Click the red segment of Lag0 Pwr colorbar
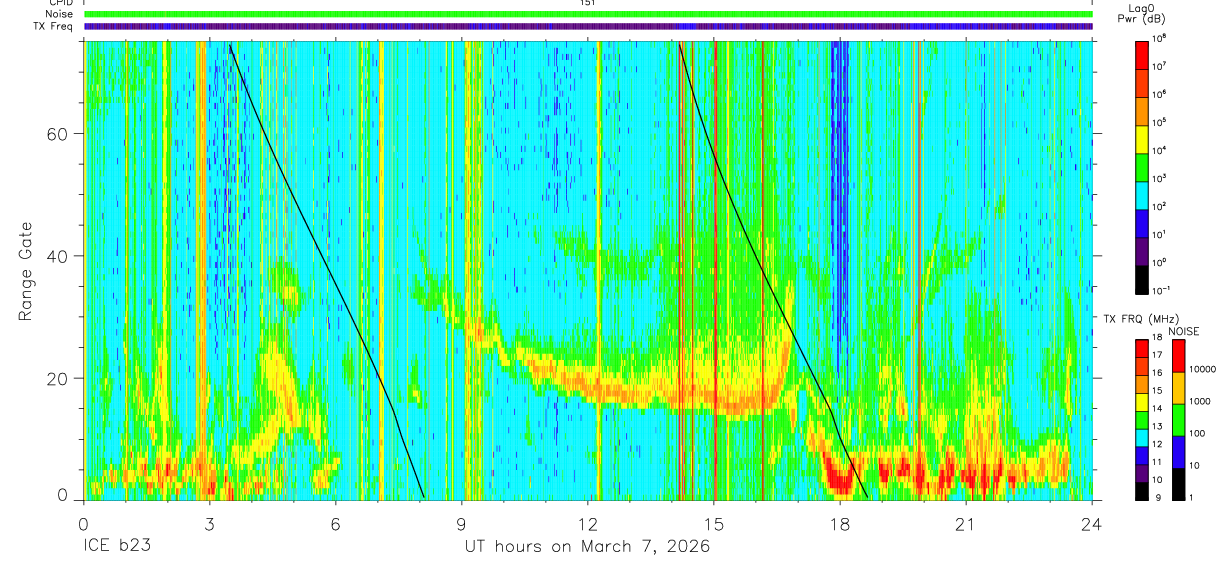The width and height of the screenshot is (1228, 567). tap(1143, 53)
